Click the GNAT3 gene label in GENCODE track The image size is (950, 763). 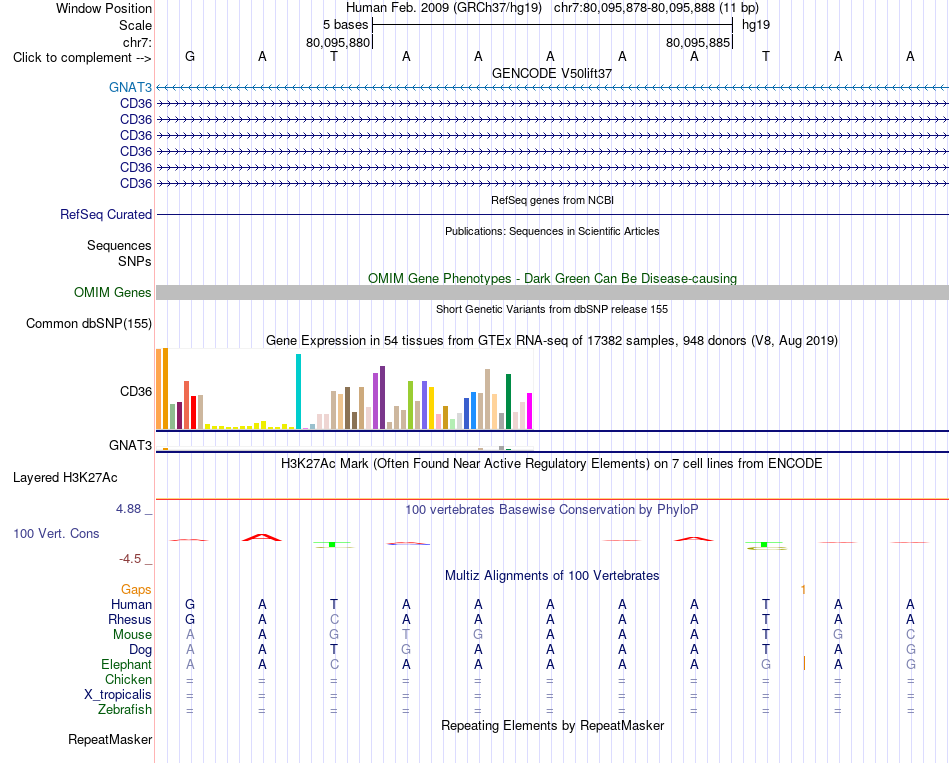(130, 87)
